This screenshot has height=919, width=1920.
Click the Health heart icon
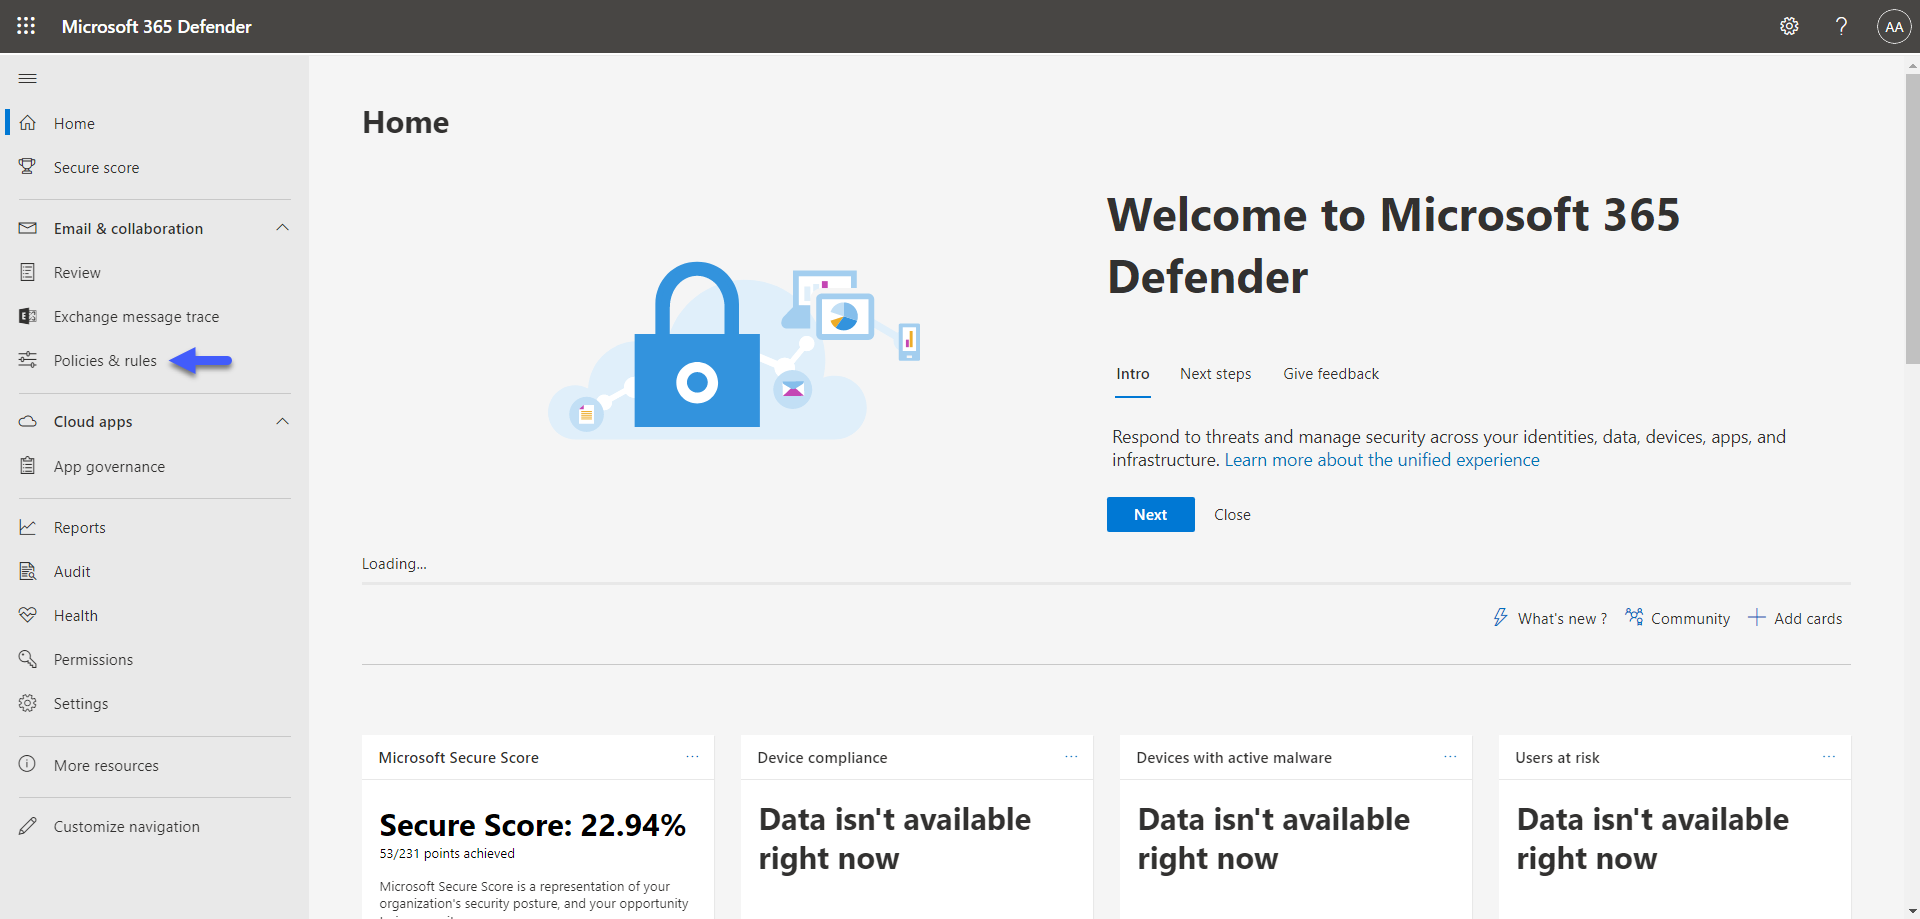coord(28,615)
